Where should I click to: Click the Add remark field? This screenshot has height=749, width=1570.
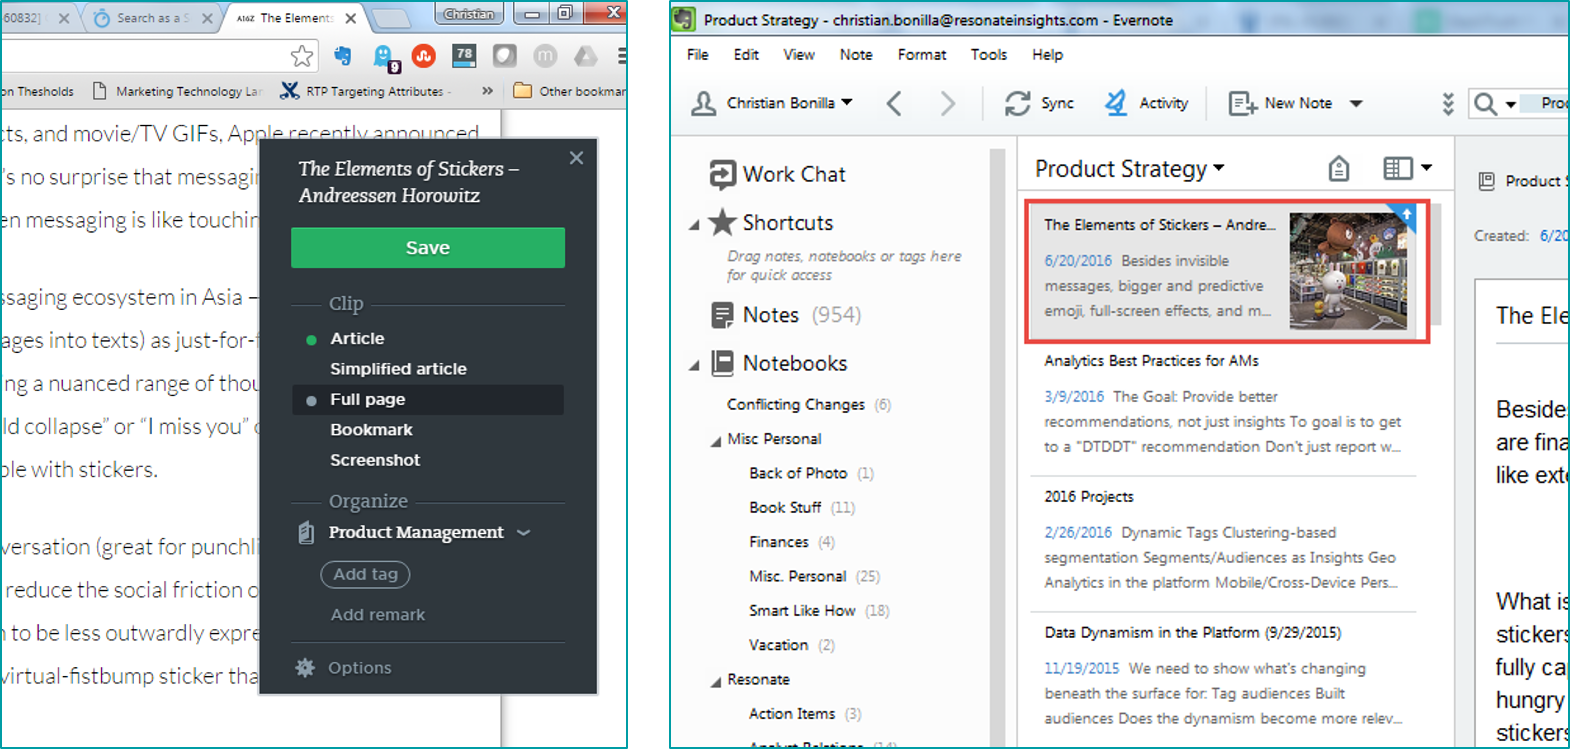[378, 615]
